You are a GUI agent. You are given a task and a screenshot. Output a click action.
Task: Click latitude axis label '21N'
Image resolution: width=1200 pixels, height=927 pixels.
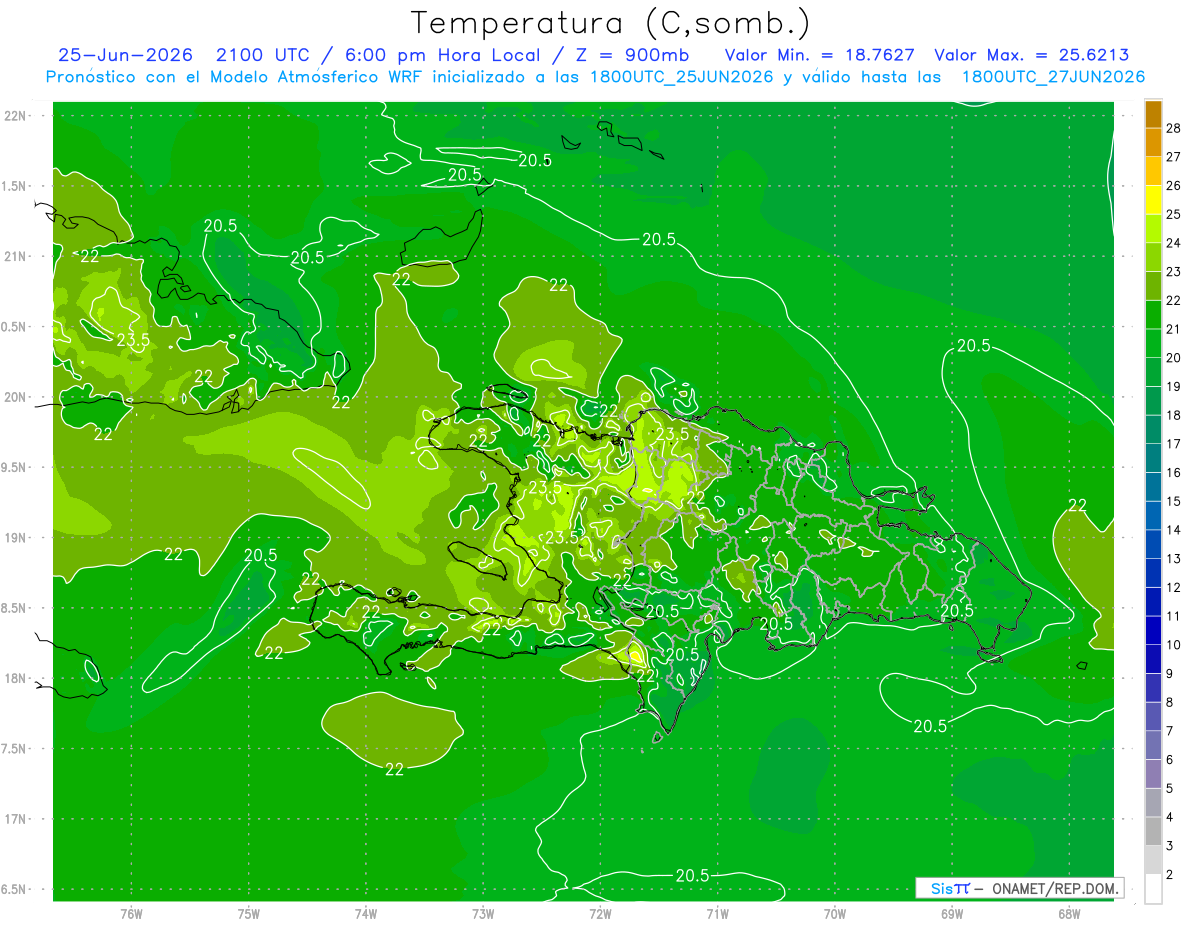15,256
